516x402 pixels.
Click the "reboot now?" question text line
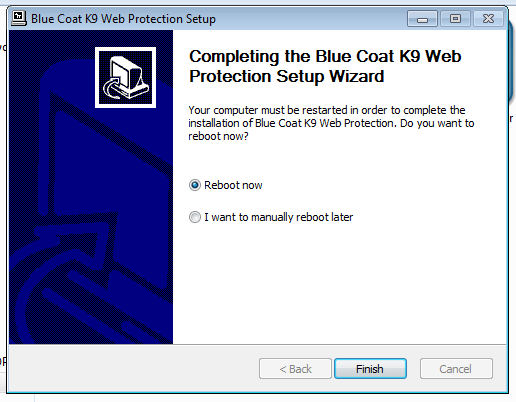[218, 136]
